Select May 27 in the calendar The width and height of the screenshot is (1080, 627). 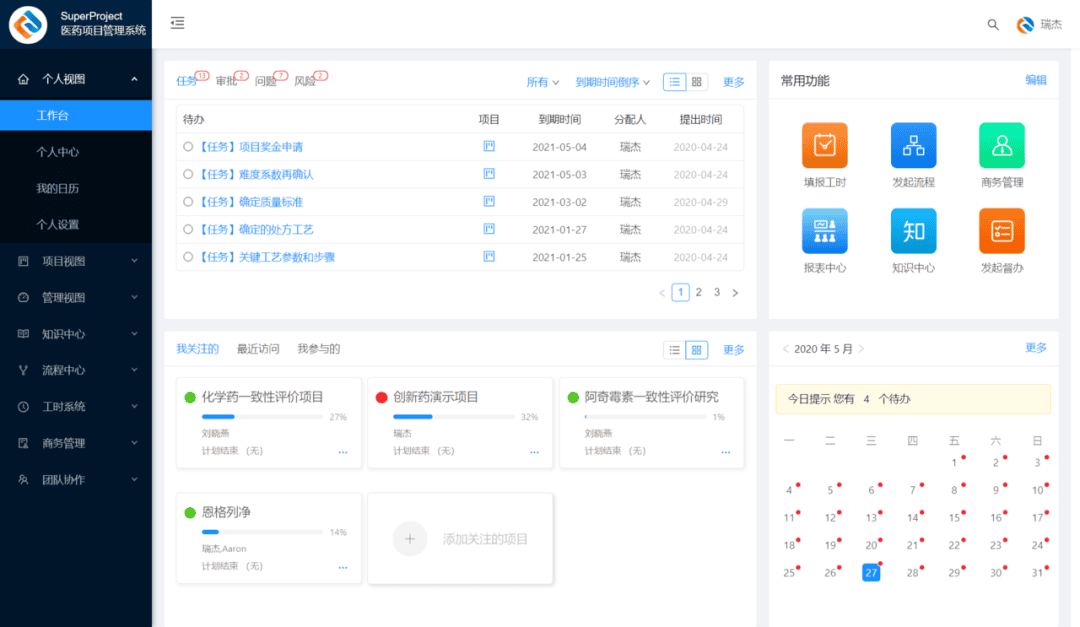pyautogui.click(x=871, y=573)
